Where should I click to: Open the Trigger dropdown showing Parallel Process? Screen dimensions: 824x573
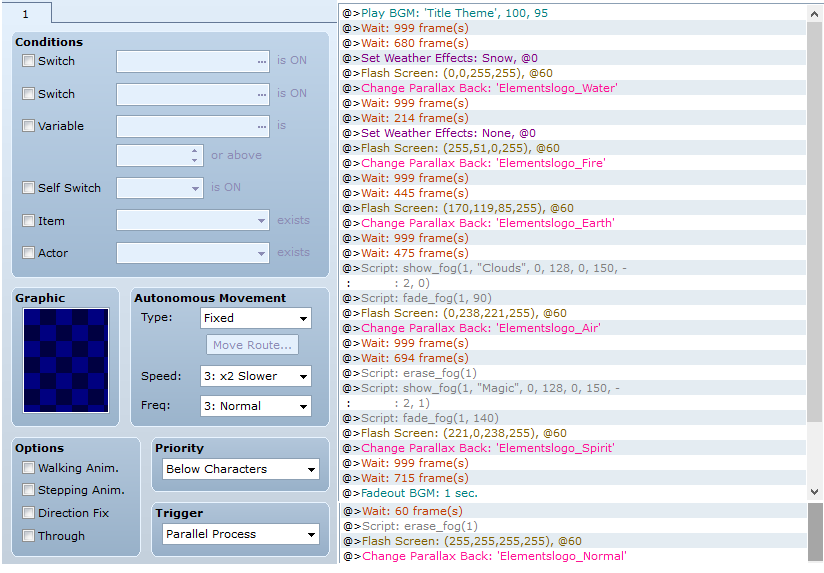pyautogui.click(x=241, y=534)
